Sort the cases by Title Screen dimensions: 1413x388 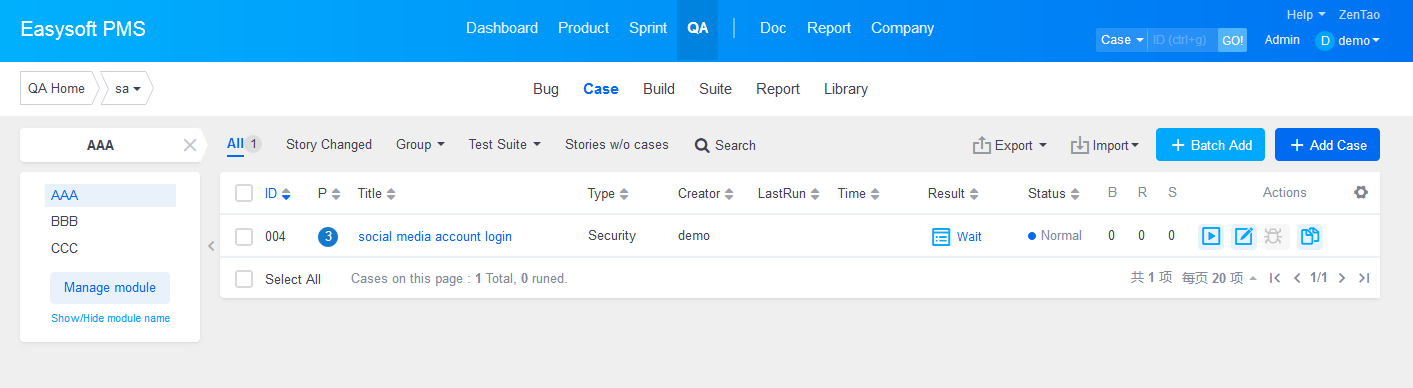[x=376, y=193]
